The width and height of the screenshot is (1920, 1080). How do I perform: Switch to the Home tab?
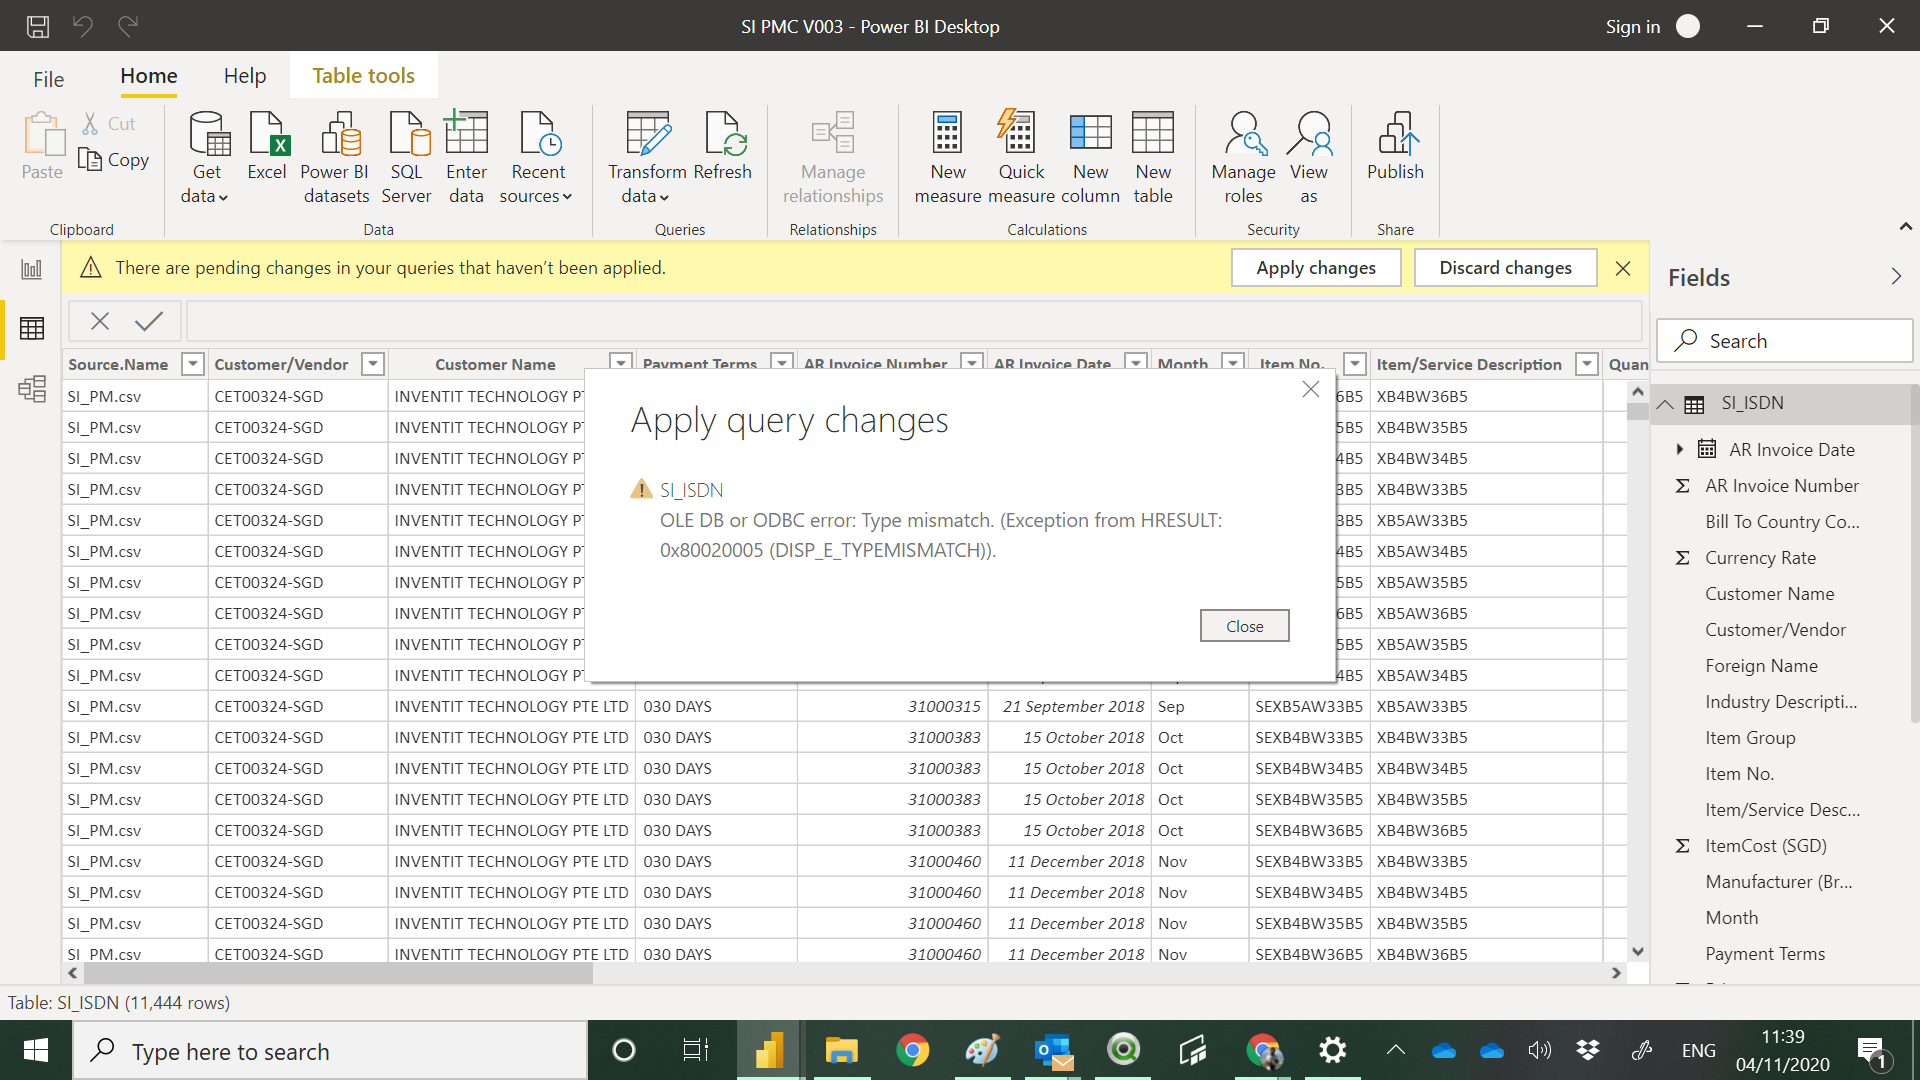(149, 76)
